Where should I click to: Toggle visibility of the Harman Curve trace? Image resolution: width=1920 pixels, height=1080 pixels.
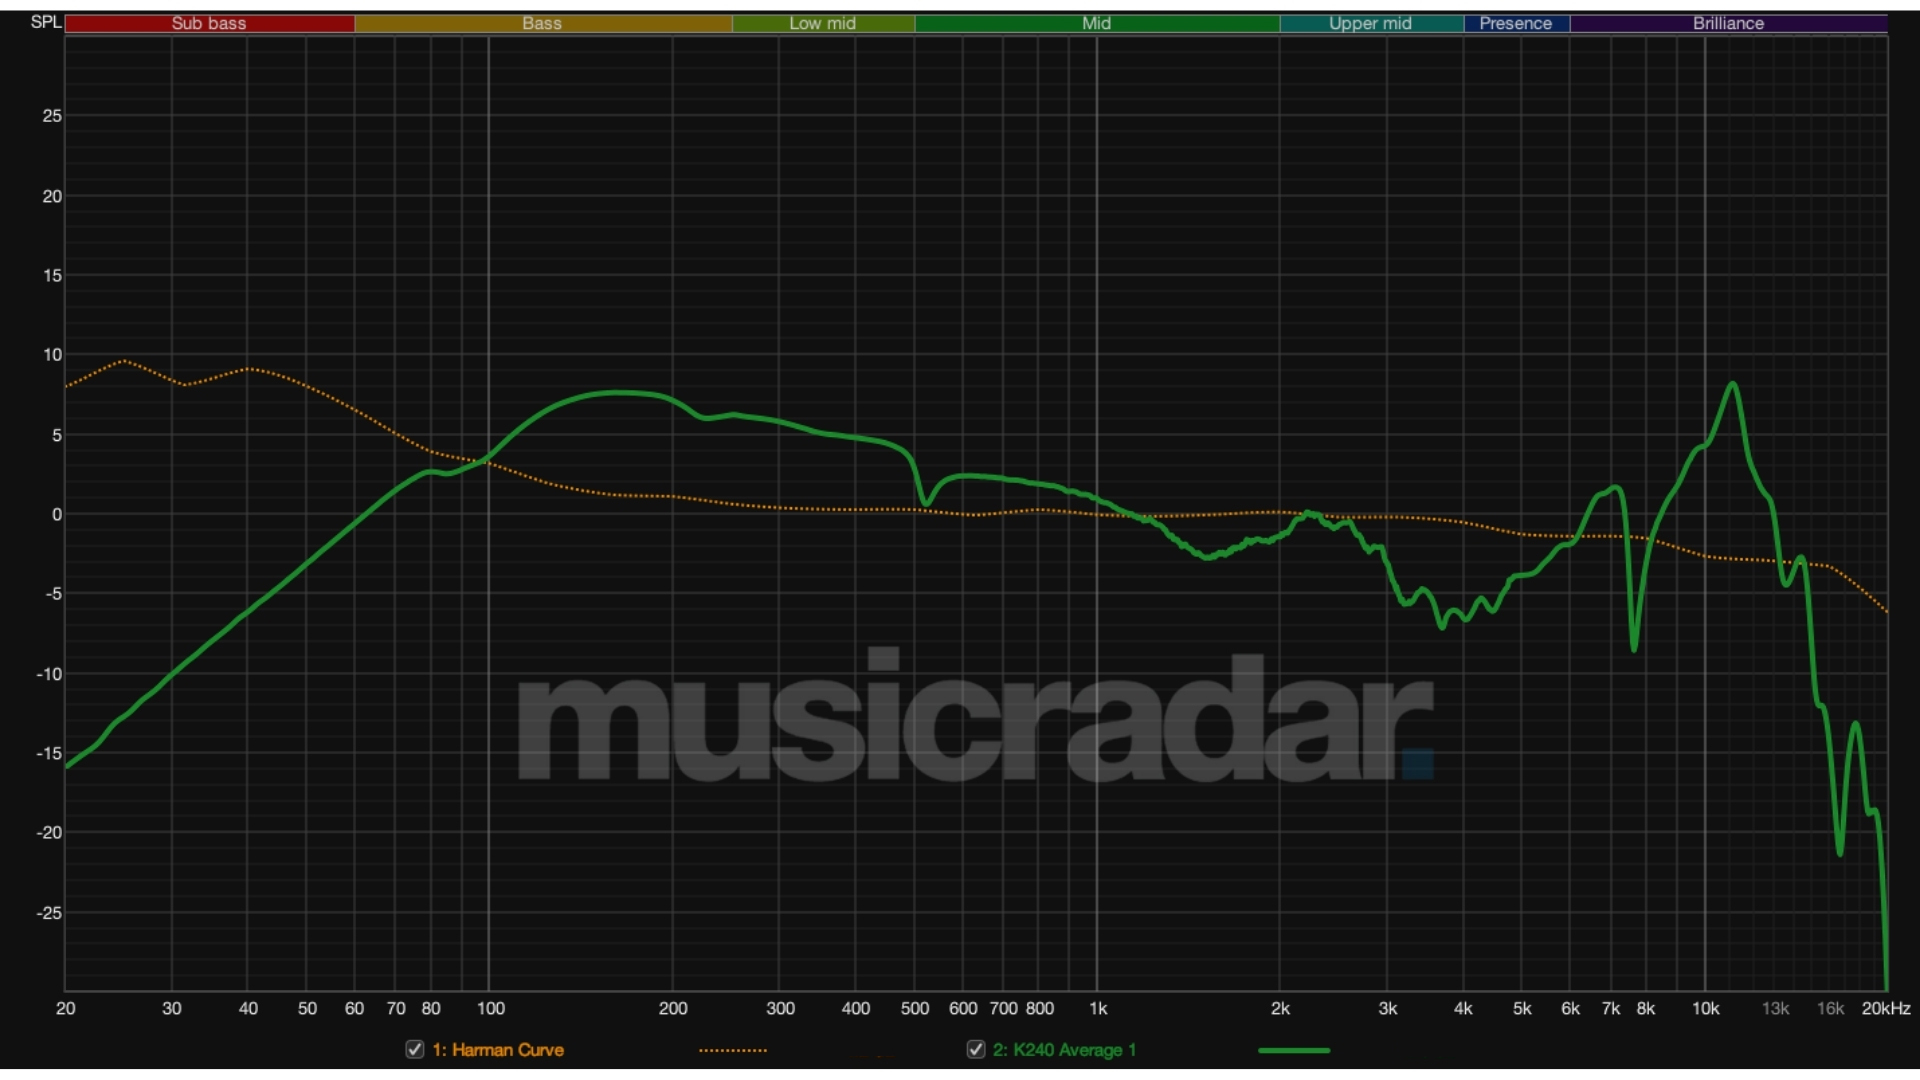[413, 1050]
